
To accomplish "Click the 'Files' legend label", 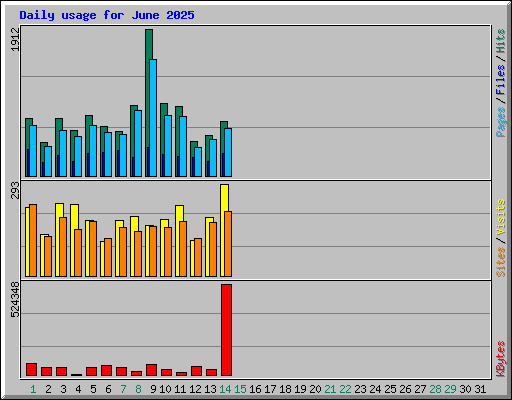I will 500,80.
